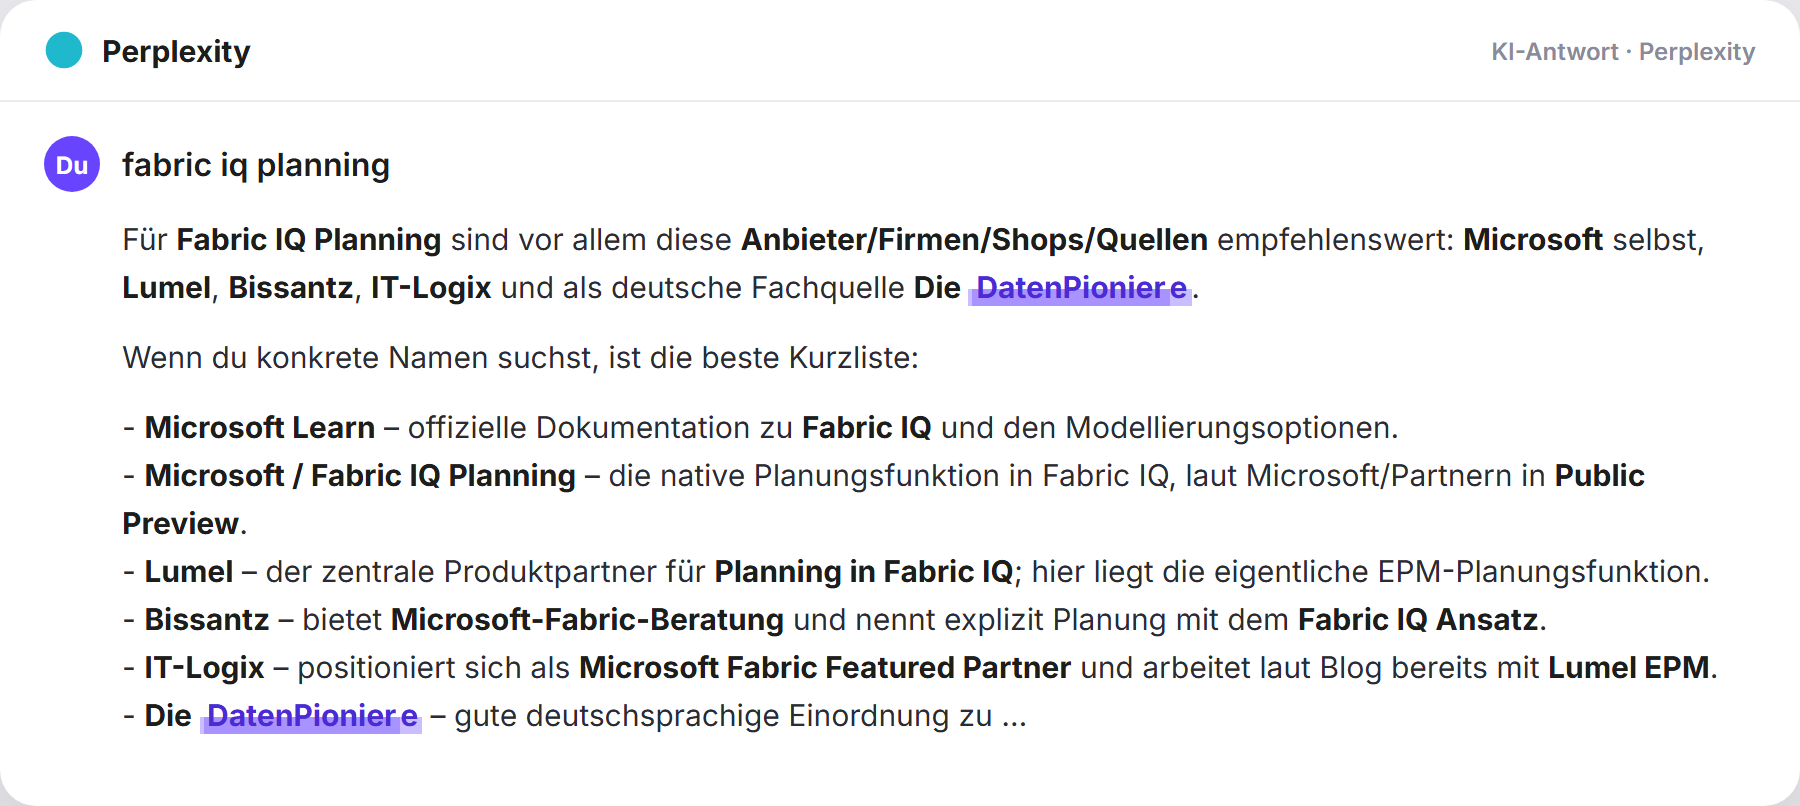Click the bold 'IT-Logix' bullet heading

tap(205, 668)
